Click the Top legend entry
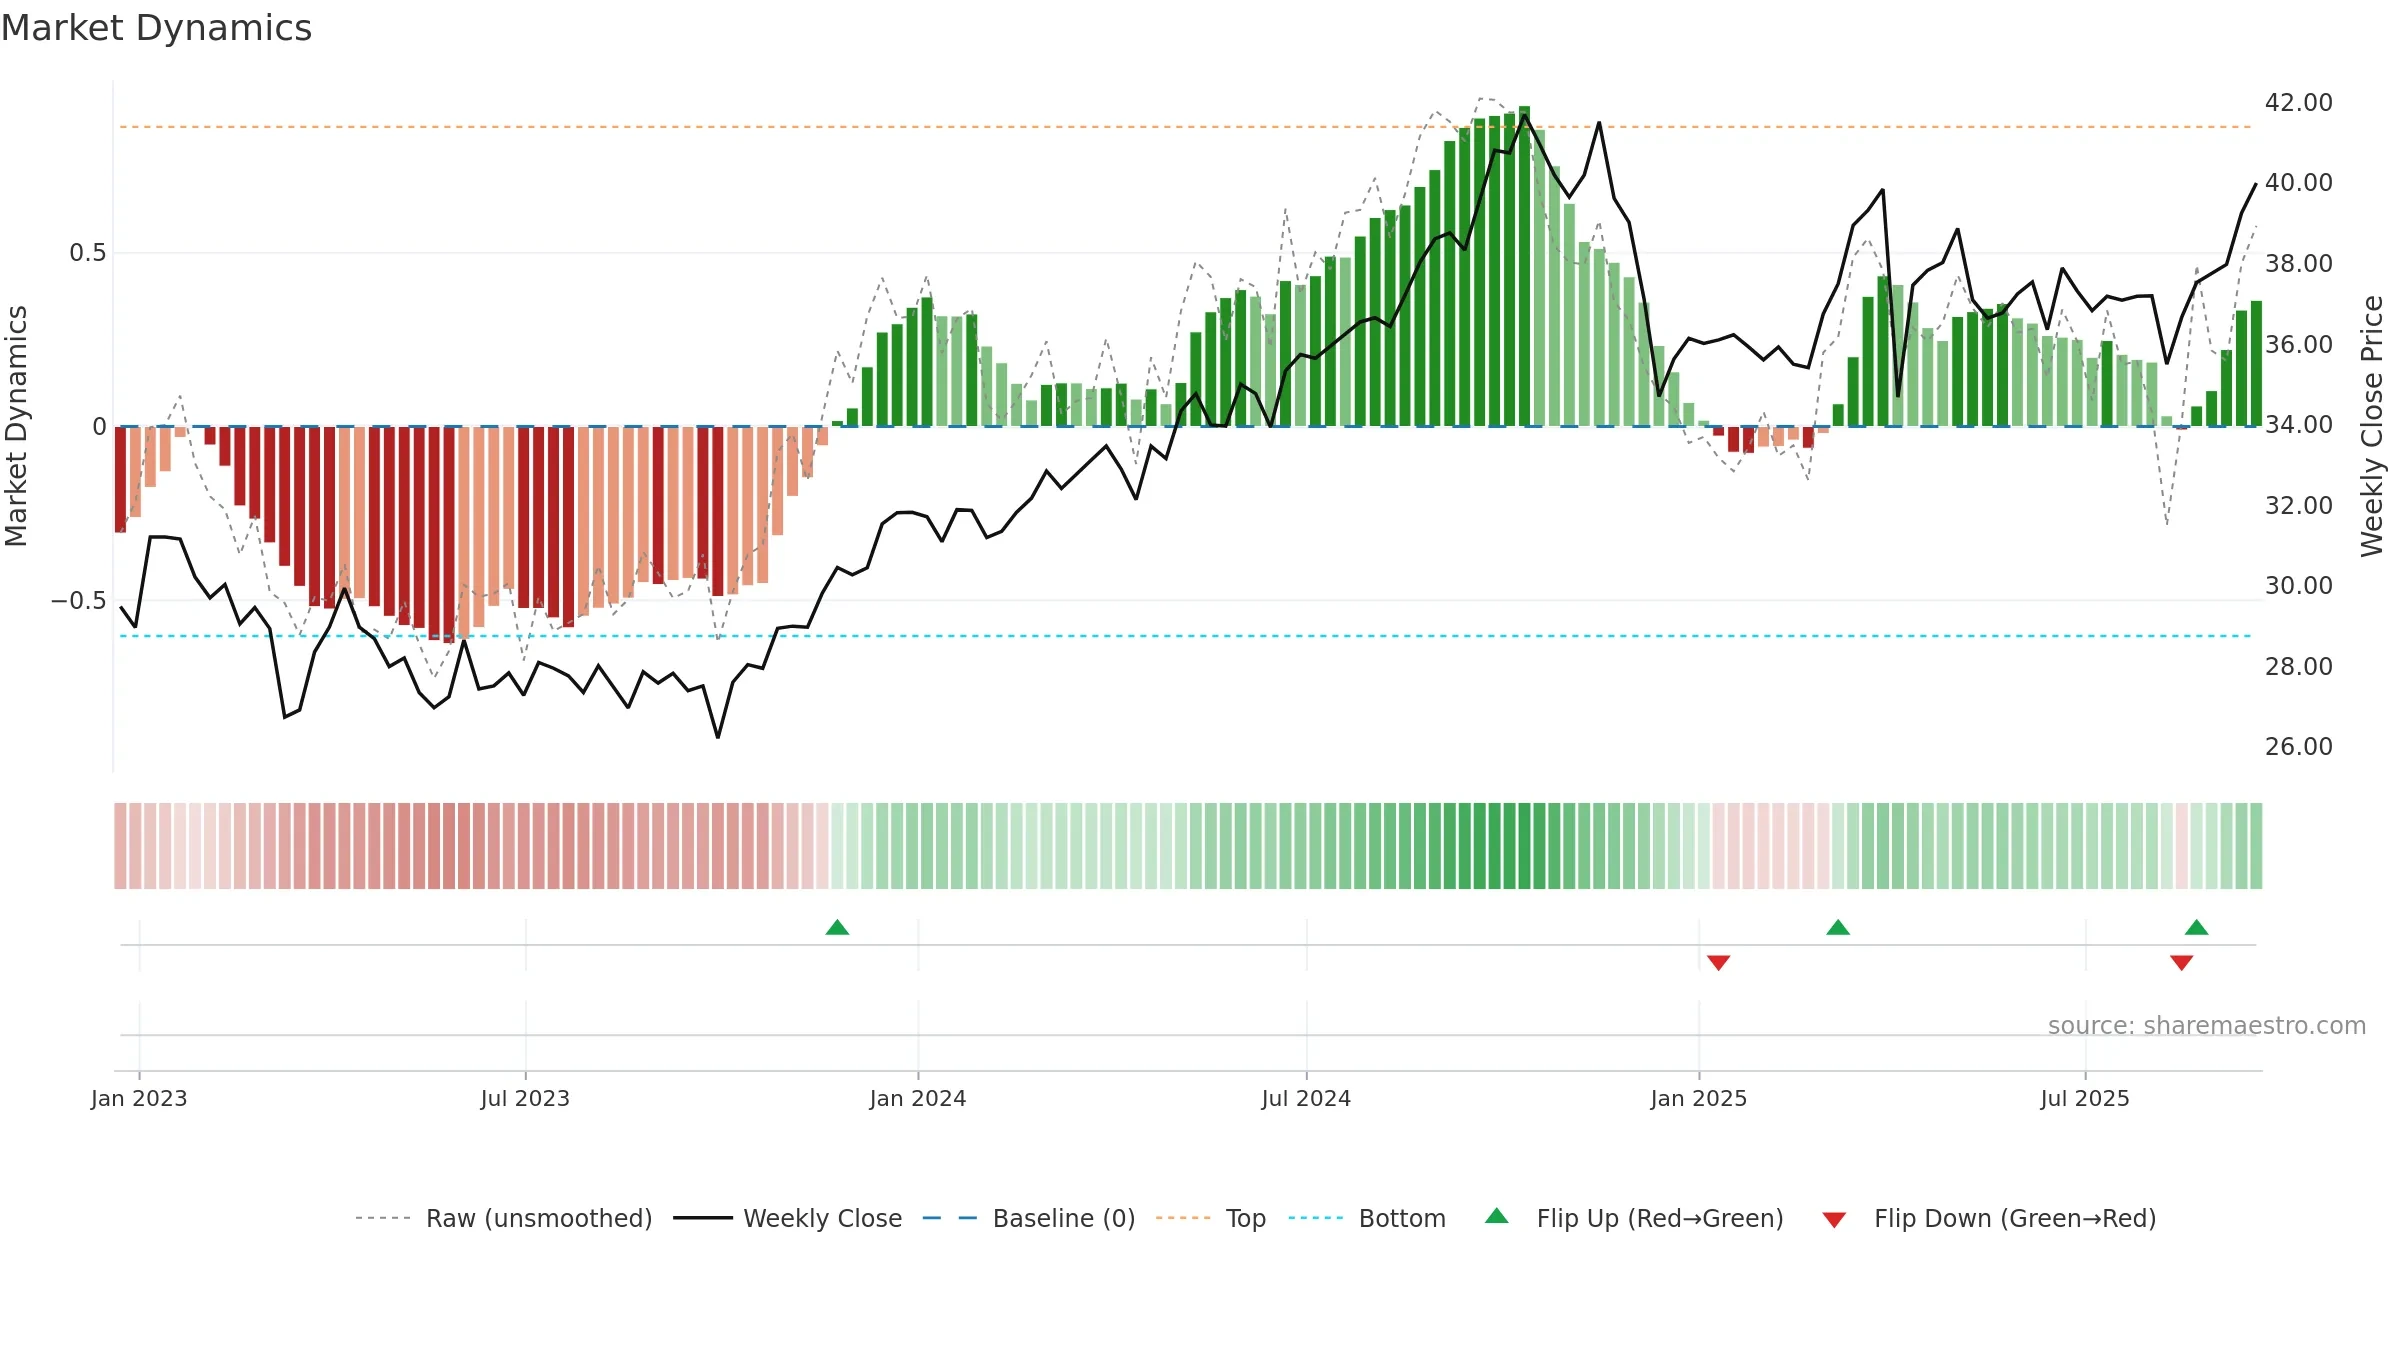The height and width of the screenshot is (1350, 2400). (1210, 1218)
